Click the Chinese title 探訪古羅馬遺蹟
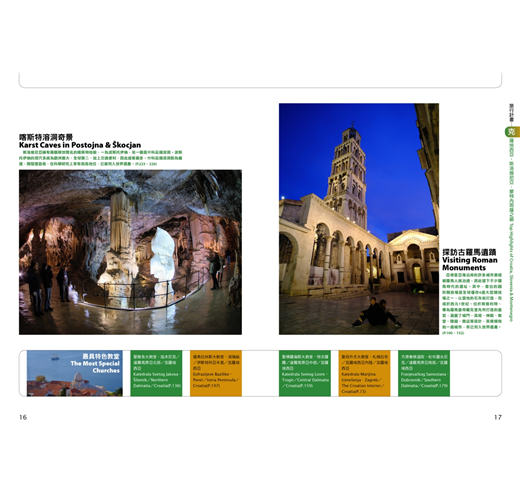 (x=469, y=252)
